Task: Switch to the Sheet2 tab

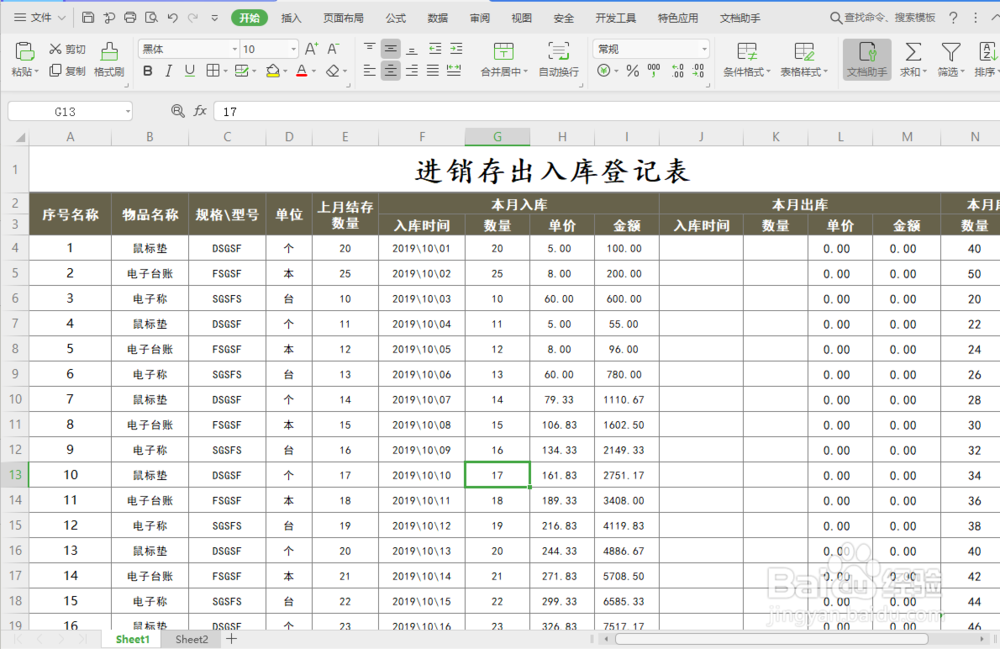Action: point(190,639)
